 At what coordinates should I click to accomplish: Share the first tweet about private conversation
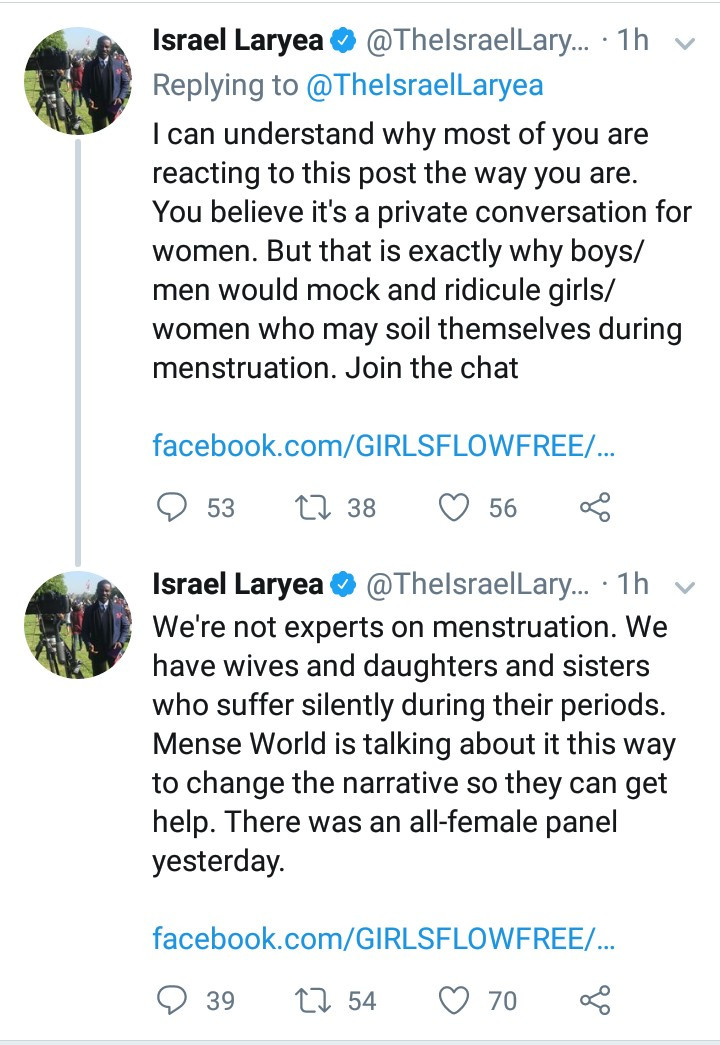click(595, 507)
